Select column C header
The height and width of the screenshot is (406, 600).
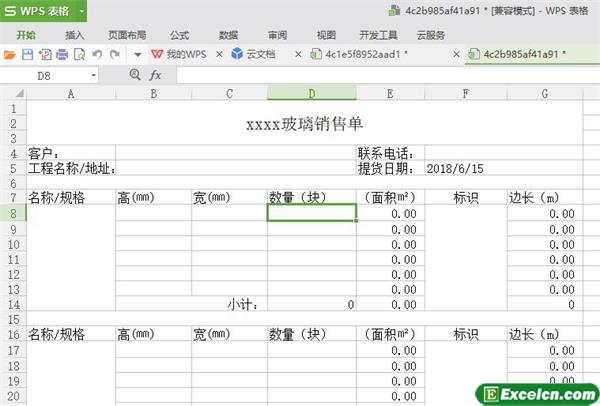[229, 93]
